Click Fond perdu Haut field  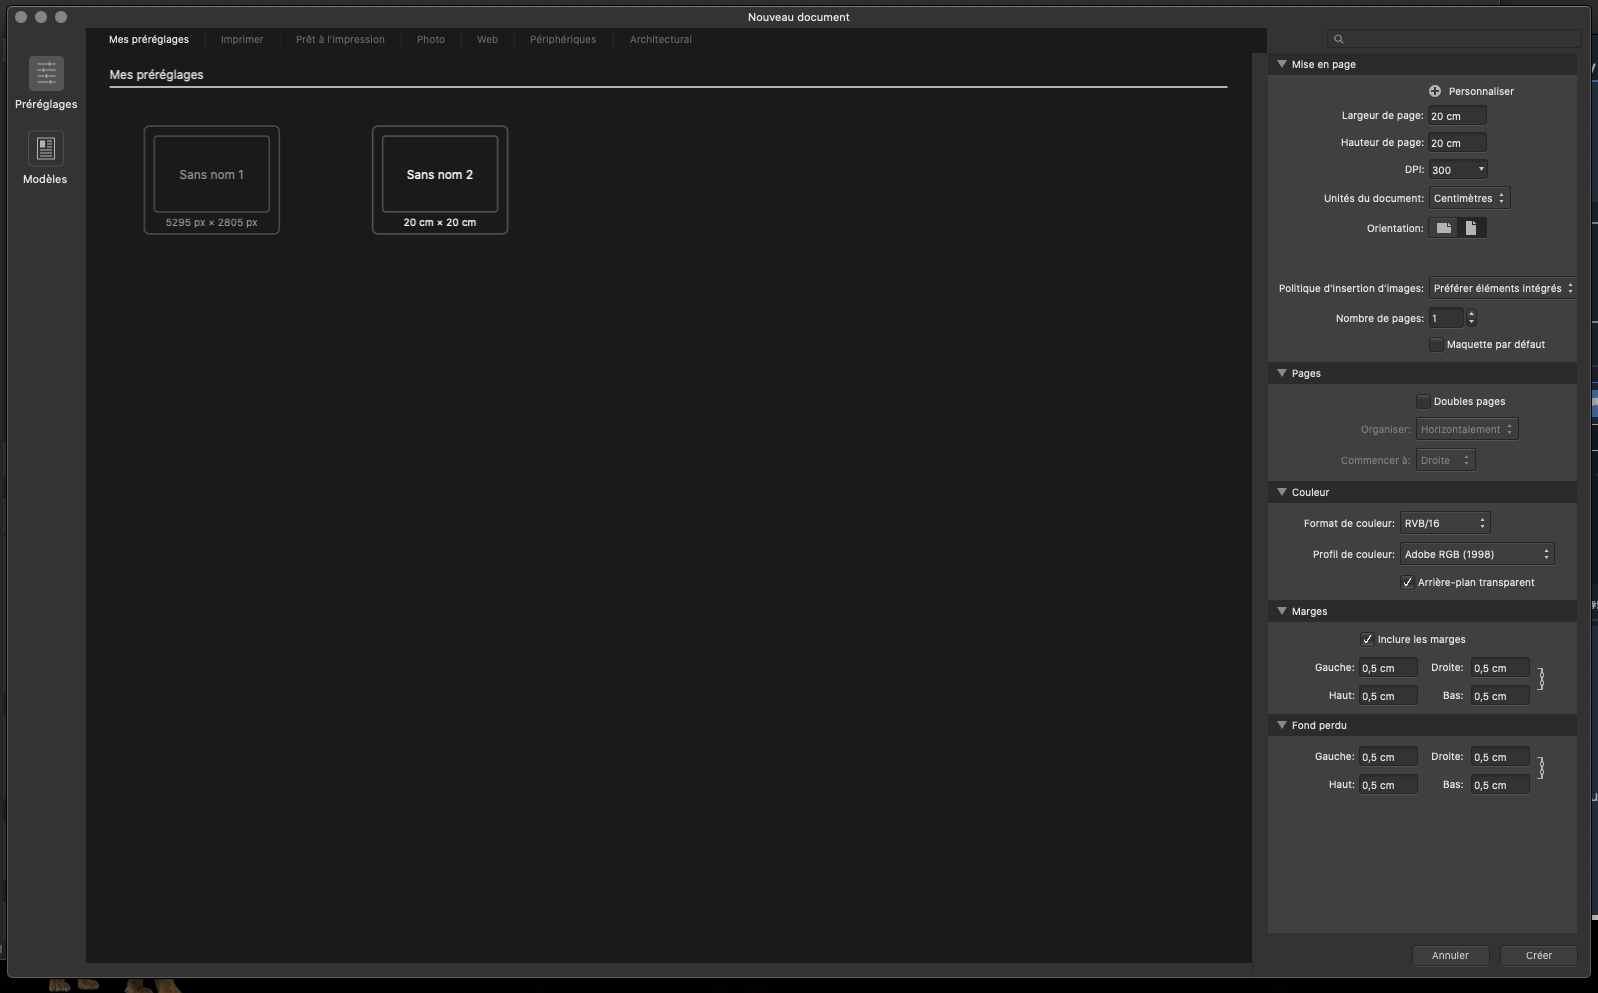[x=1388, y=785]
